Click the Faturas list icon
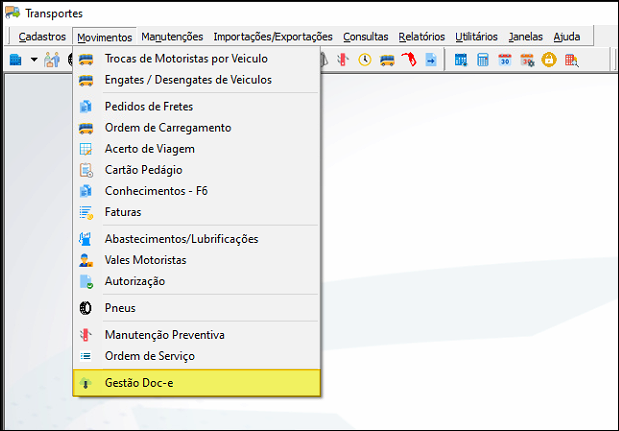619x431 pixels. tap(86, 213)
